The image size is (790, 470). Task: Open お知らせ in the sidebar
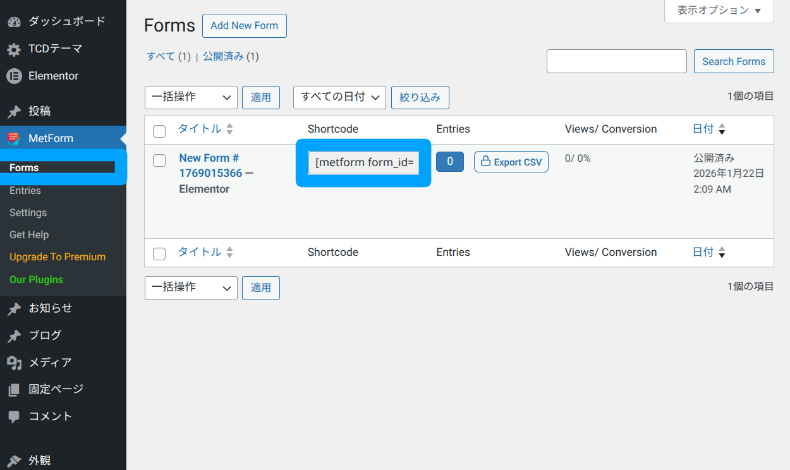(50, 308)
